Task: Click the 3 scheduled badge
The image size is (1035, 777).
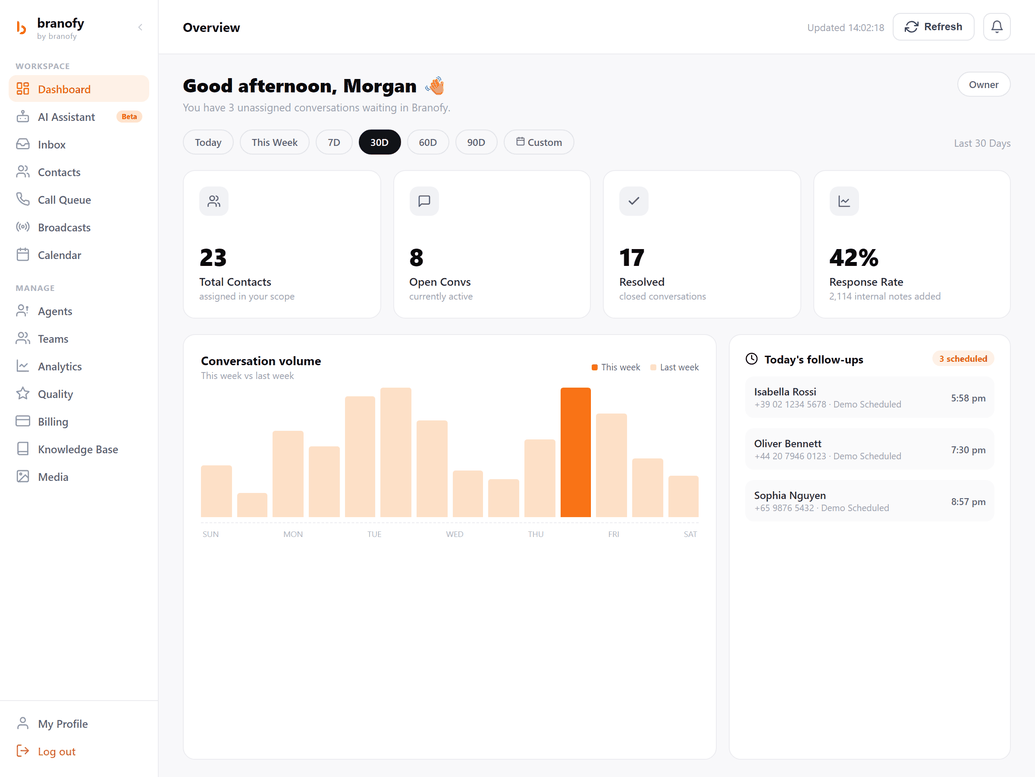Action: point(963,359)
